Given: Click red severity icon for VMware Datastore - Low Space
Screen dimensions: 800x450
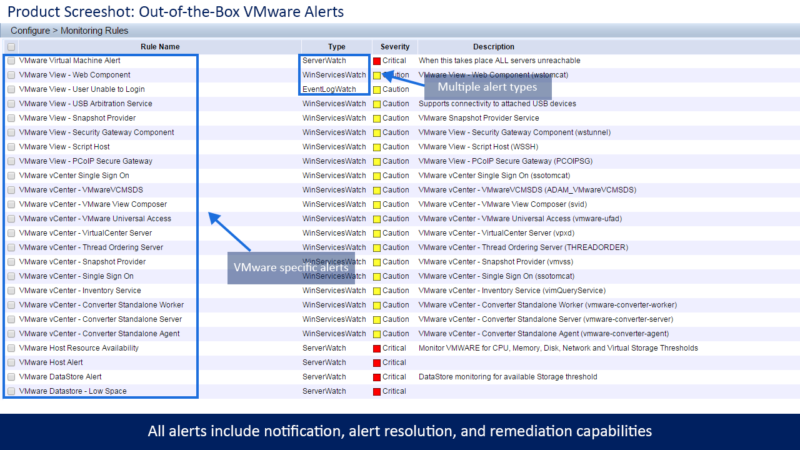Looking at the screenshot, I should coord(377,392).
